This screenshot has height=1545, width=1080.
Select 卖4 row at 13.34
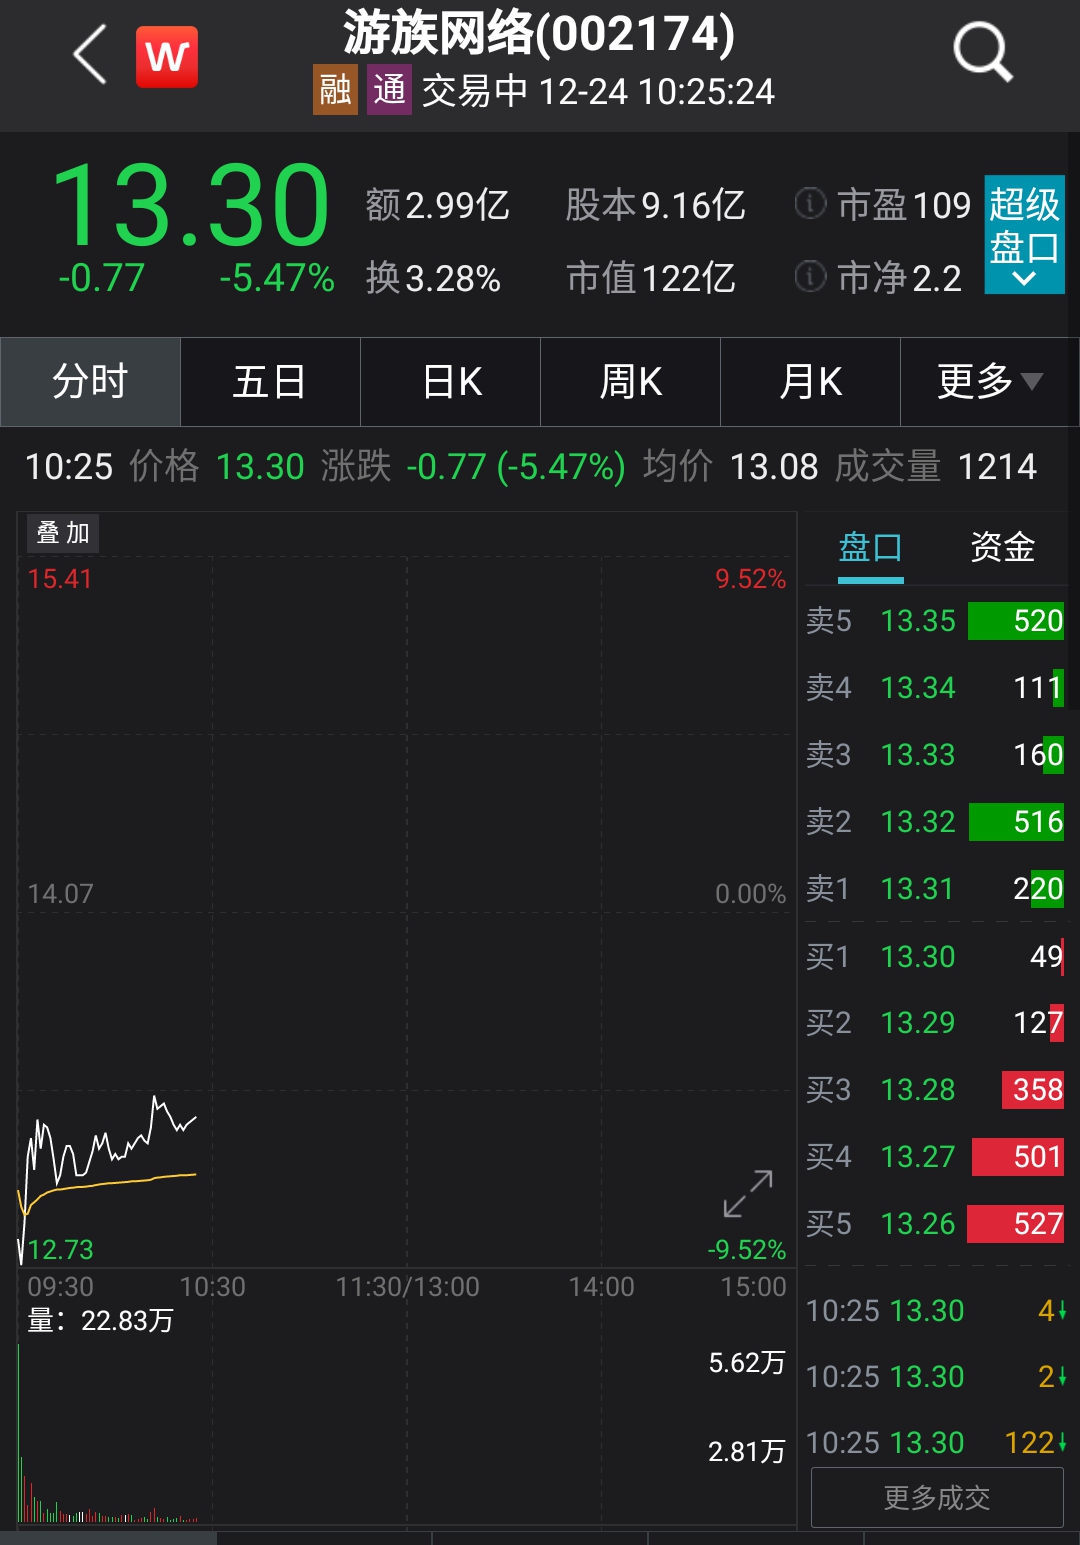click(x=935, y=688)
